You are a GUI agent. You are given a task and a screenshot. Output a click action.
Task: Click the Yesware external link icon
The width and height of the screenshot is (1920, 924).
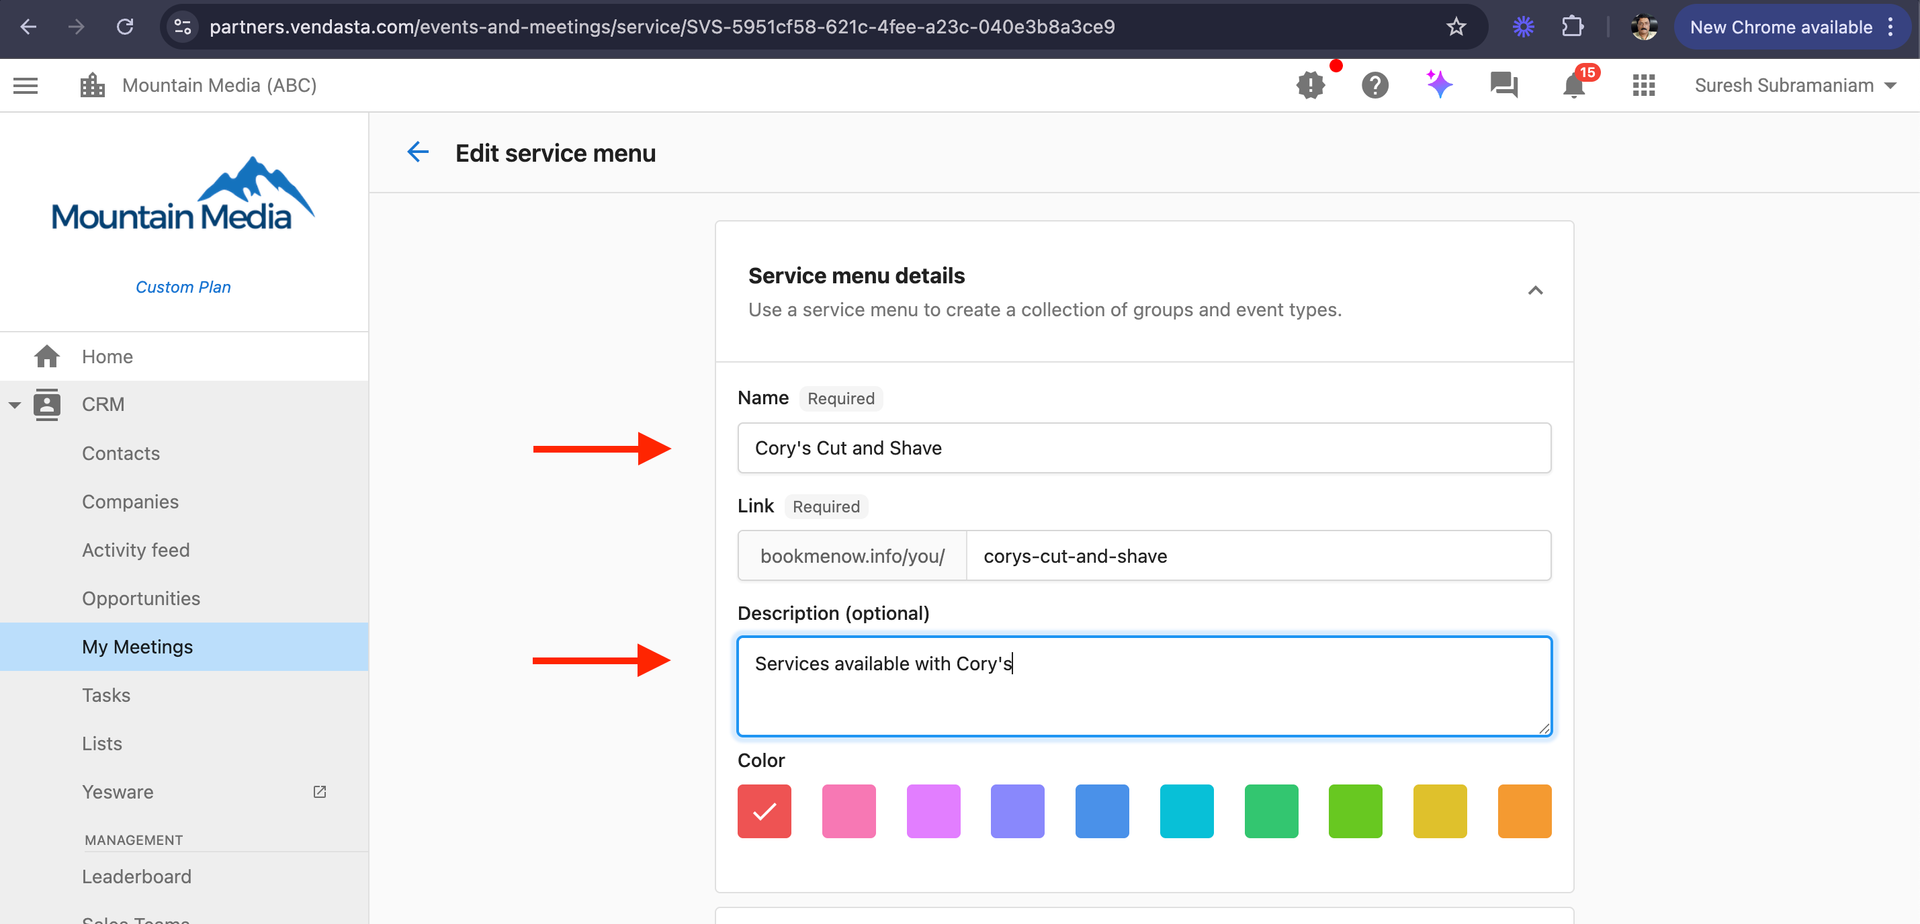[x=320, y=792]
